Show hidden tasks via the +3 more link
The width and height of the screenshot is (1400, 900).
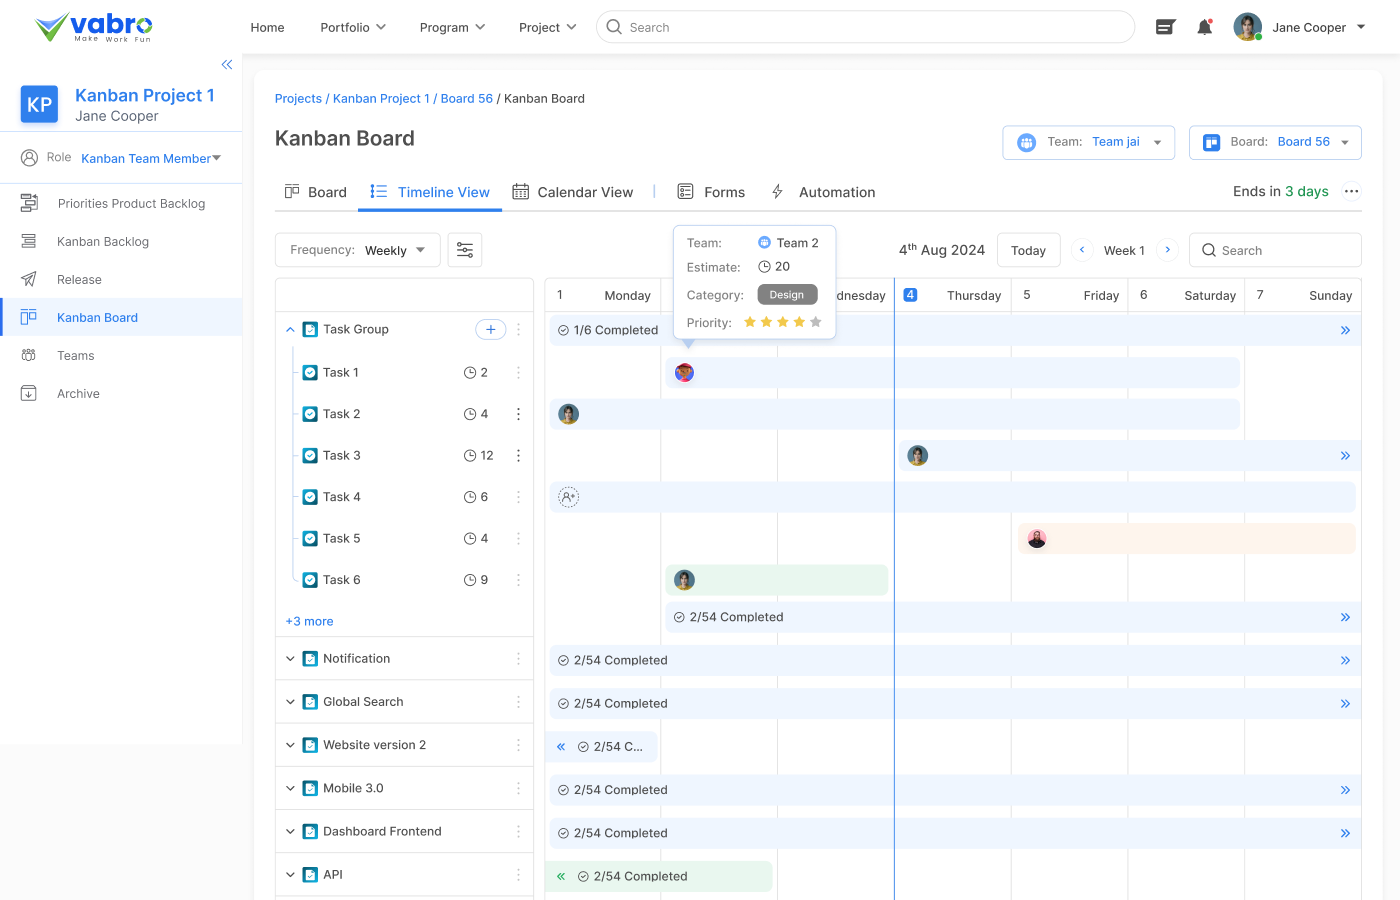point(309,621)
